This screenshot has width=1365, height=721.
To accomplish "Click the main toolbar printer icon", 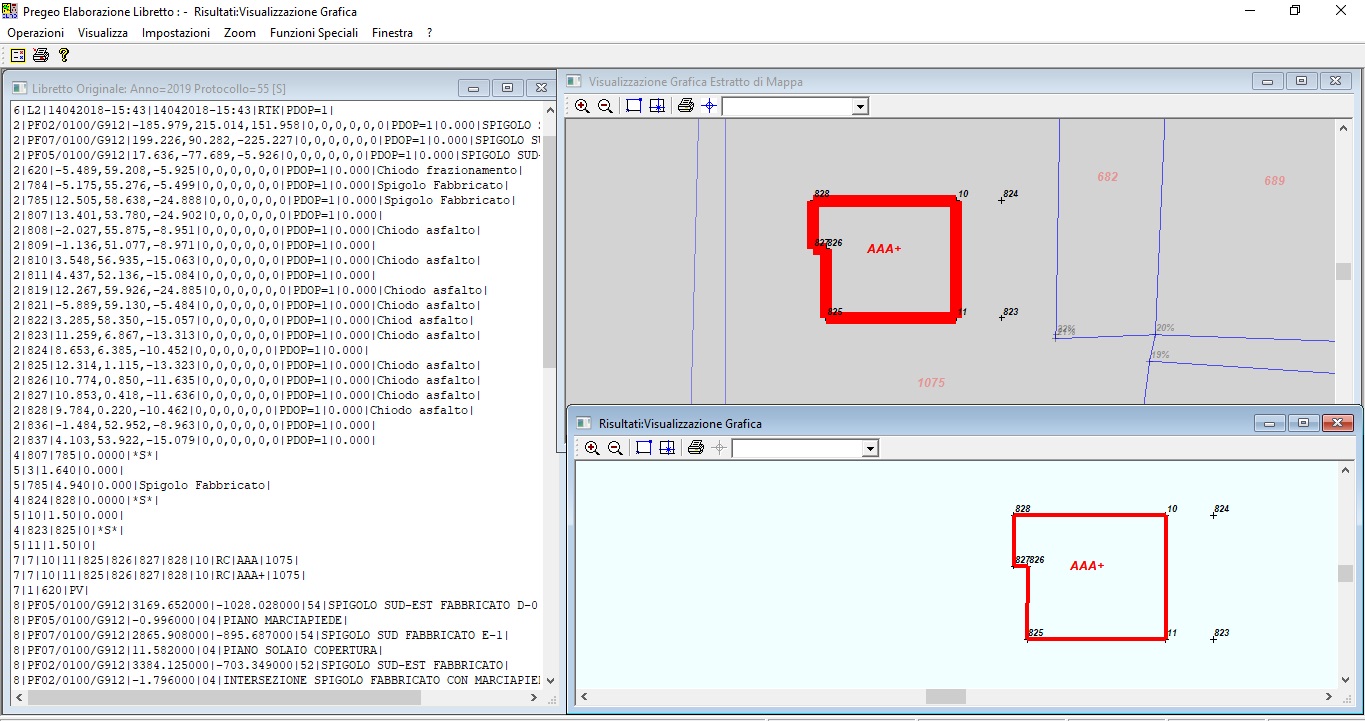I will (41, 55).
